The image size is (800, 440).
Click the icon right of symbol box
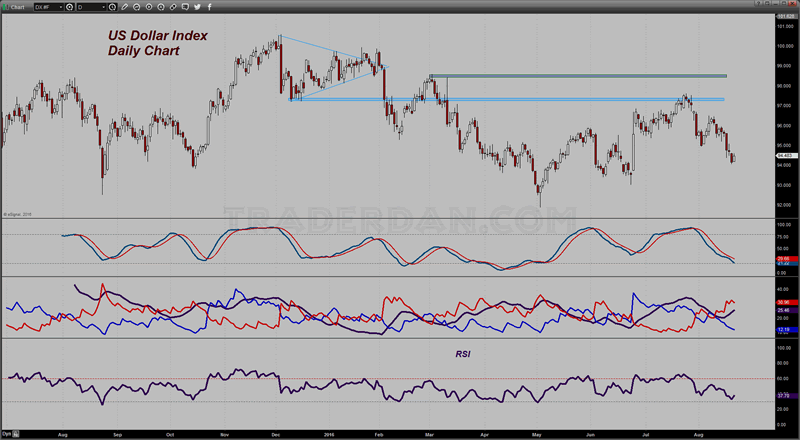pos(68,6)
